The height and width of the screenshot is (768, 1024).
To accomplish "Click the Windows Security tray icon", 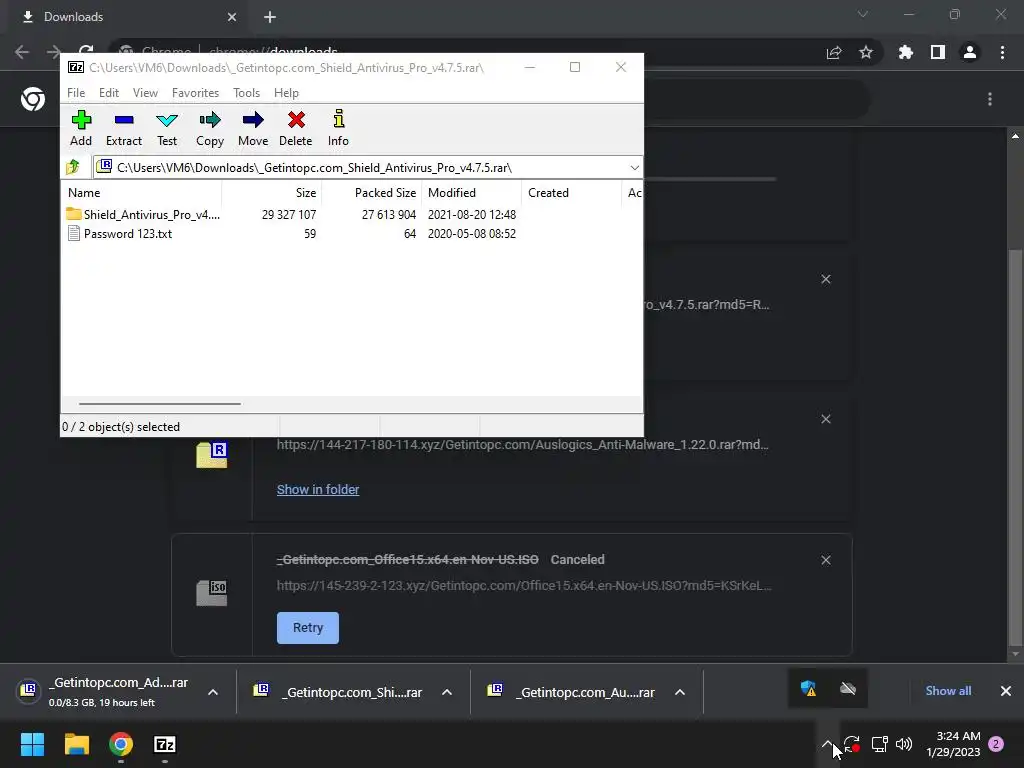I will [808, 688].
